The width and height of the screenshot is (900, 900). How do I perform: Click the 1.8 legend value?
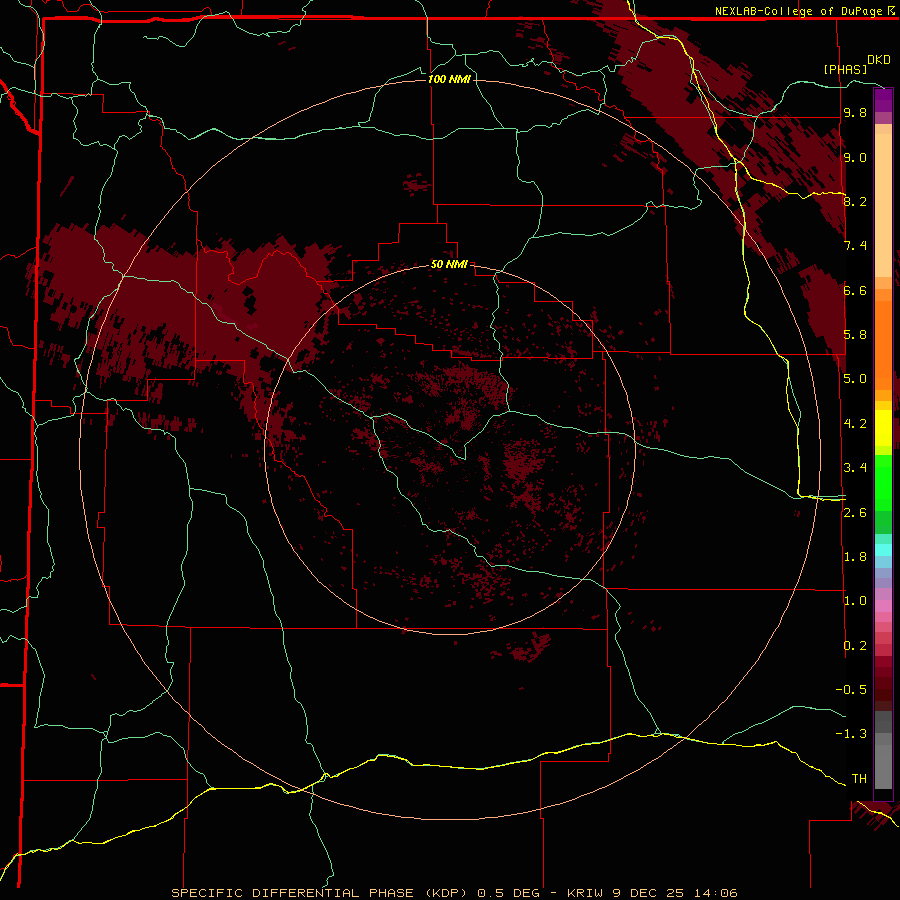[x=855, y=557]
